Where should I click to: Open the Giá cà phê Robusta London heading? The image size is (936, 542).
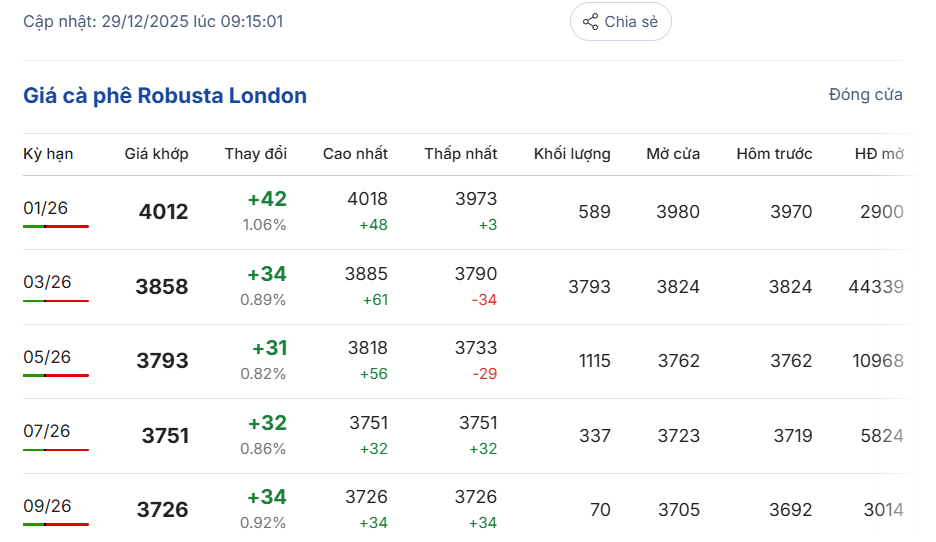pyautogui.click(x=165, y=96)
